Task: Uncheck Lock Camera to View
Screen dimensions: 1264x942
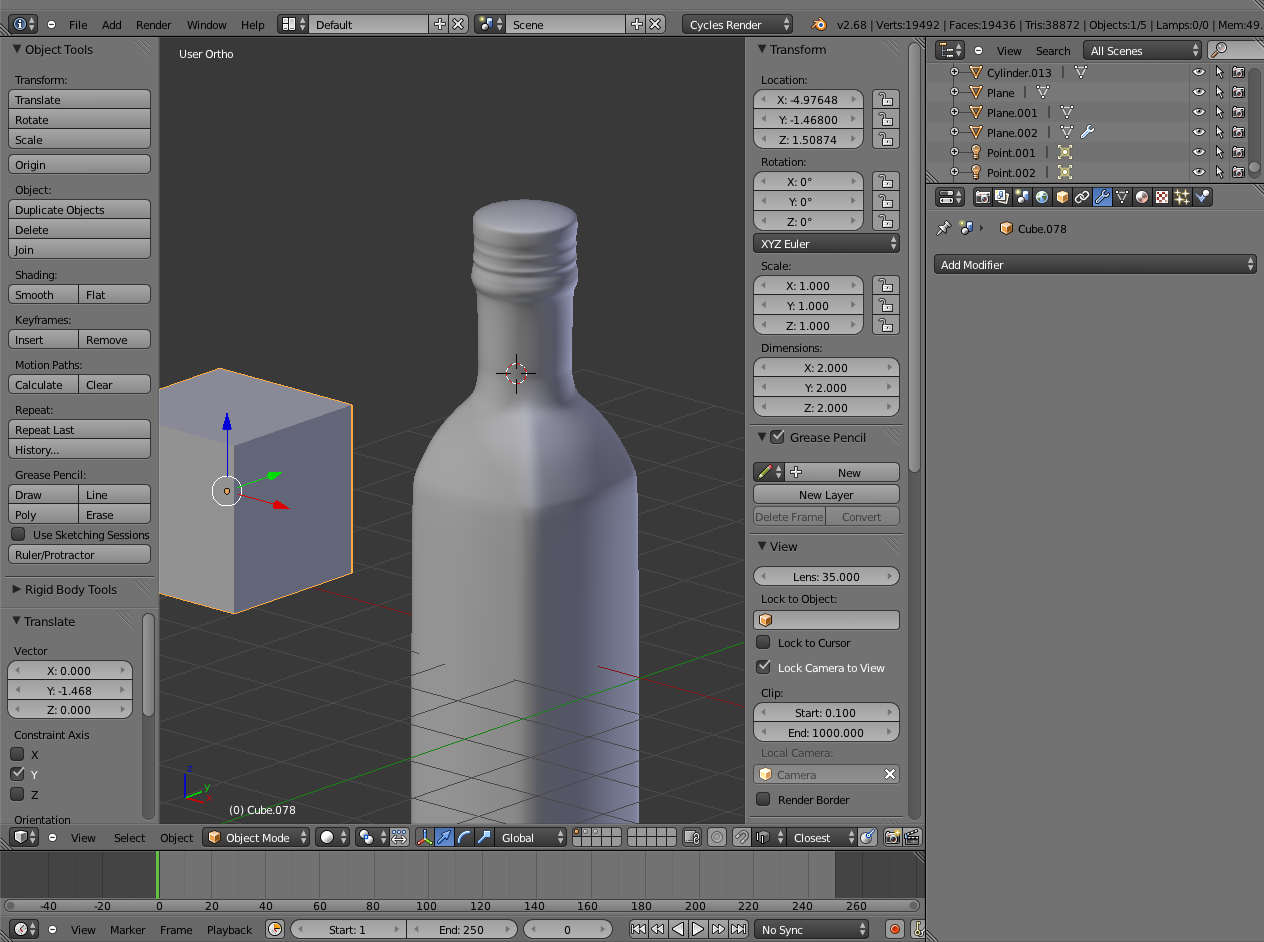Action: pos(763,667)
